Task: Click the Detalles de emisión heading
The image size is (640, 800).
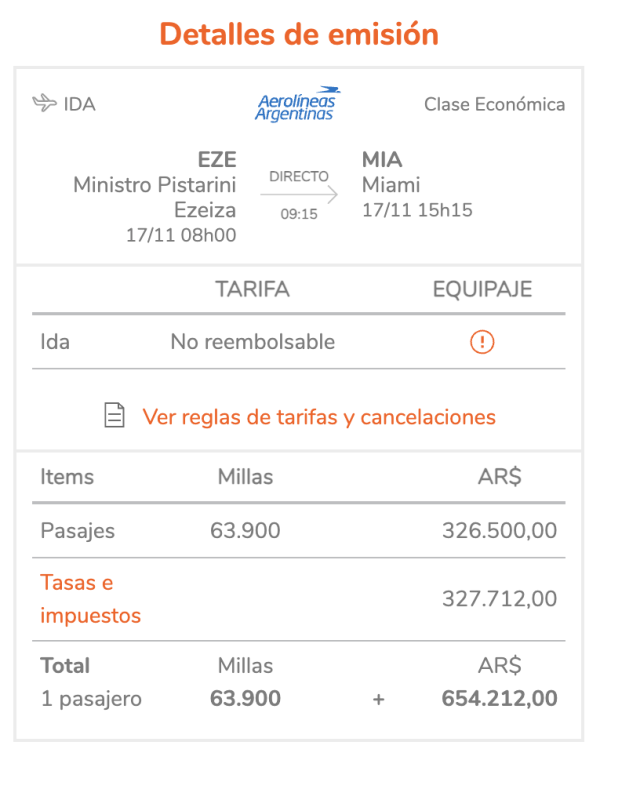Action: (x=299, y=34)
